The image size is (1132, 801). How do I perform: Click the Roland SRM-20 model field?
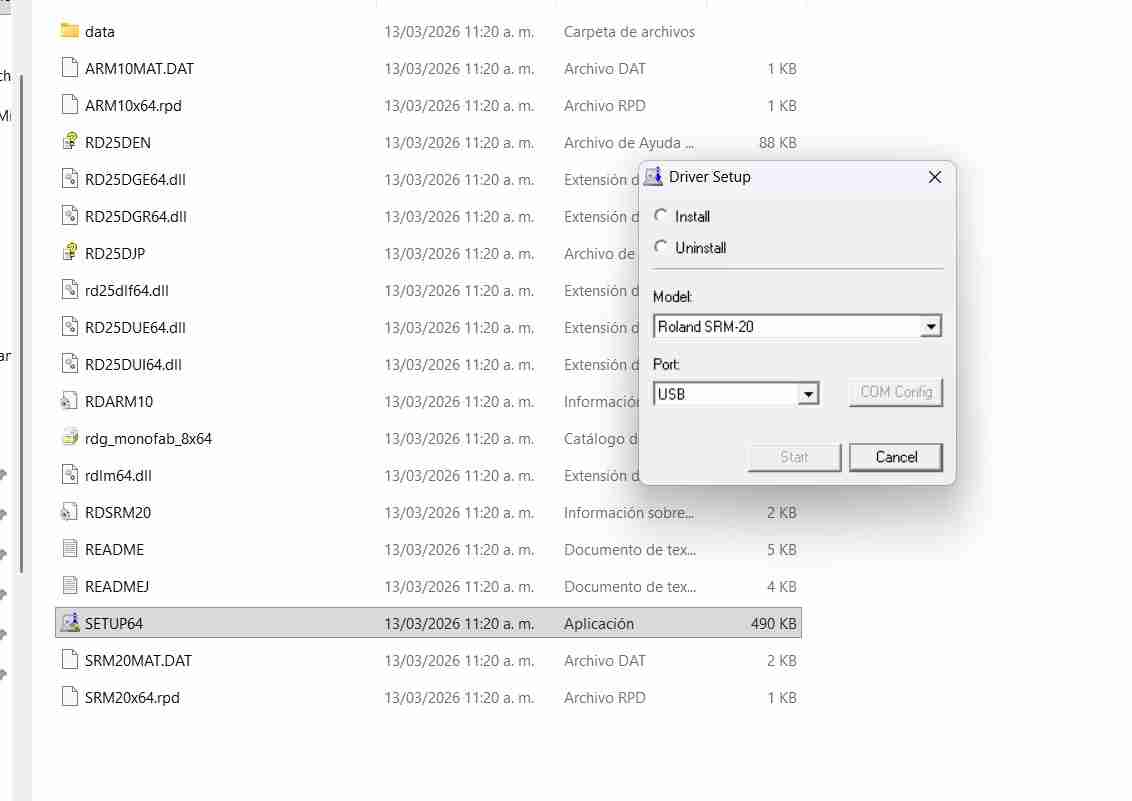point(797,327)
